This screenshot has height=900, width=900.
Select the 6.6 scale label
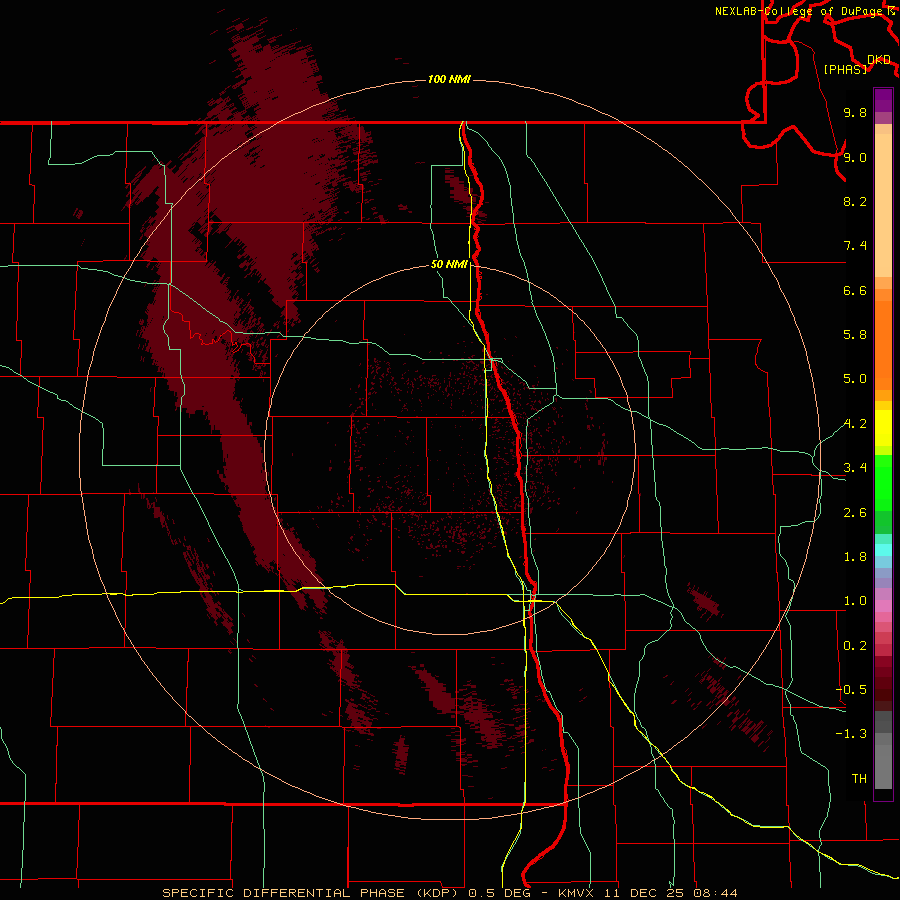coord(855,291)
